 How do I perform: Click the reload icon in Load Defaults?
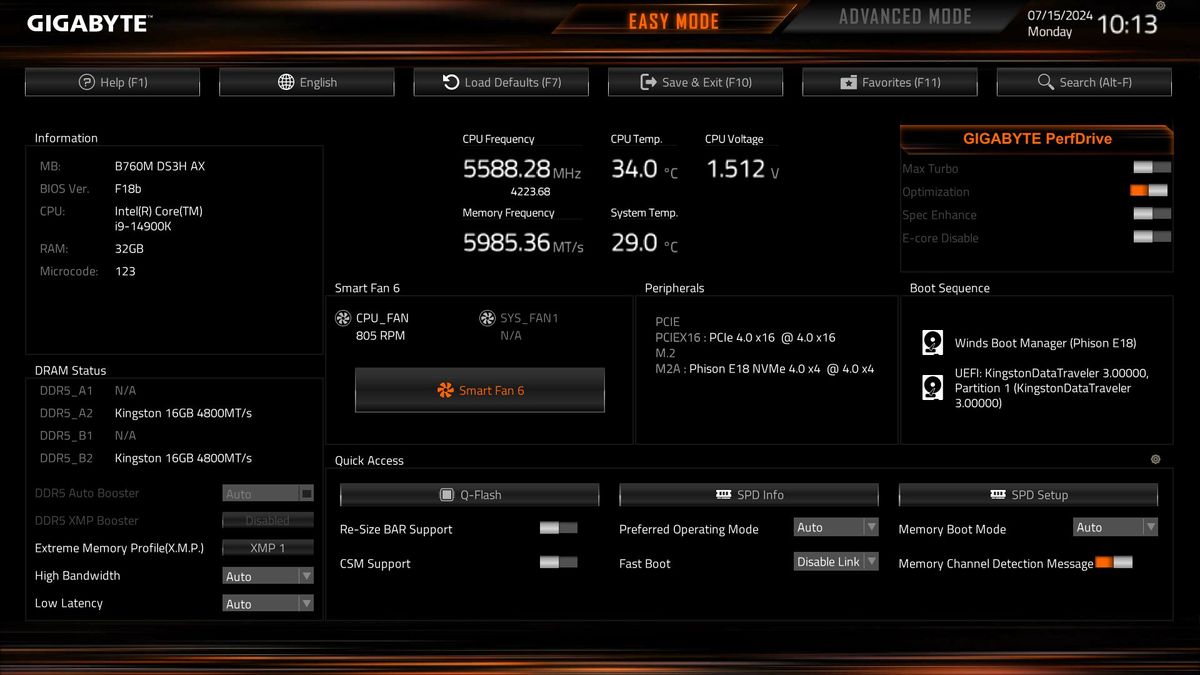(x=451, y=82)
